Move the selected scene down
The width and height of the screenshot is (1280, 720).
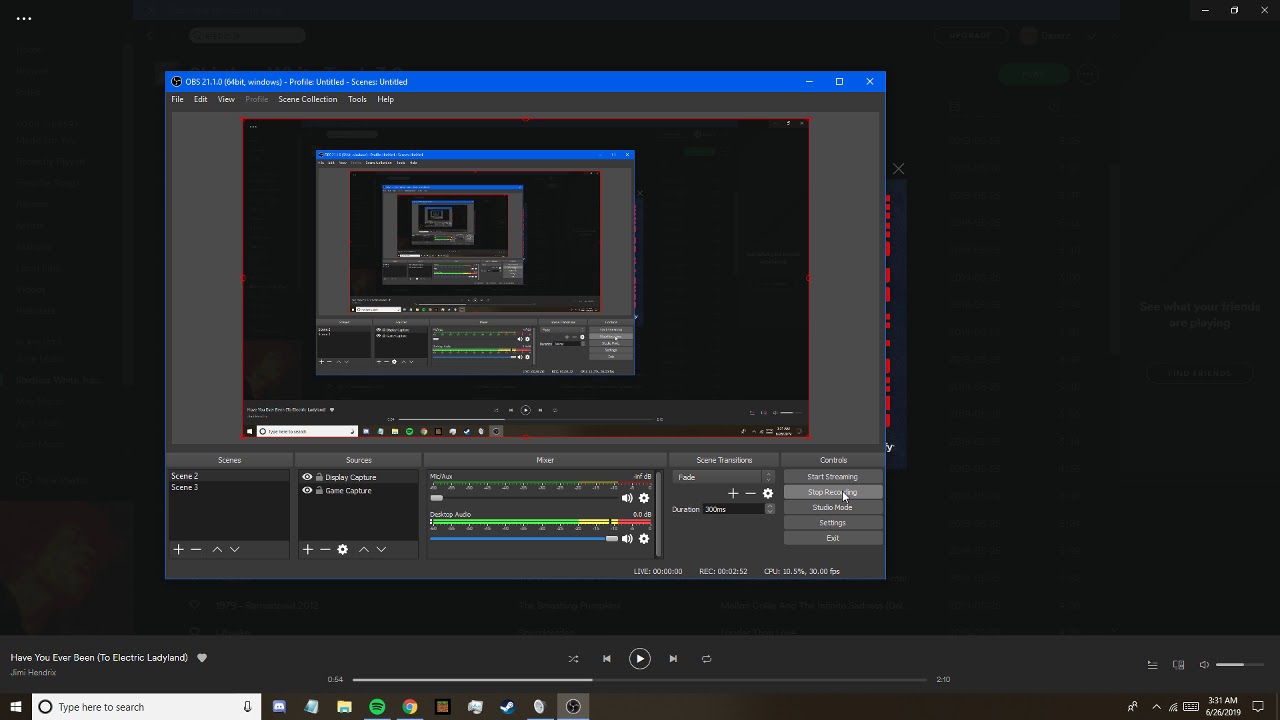point(235,549)
